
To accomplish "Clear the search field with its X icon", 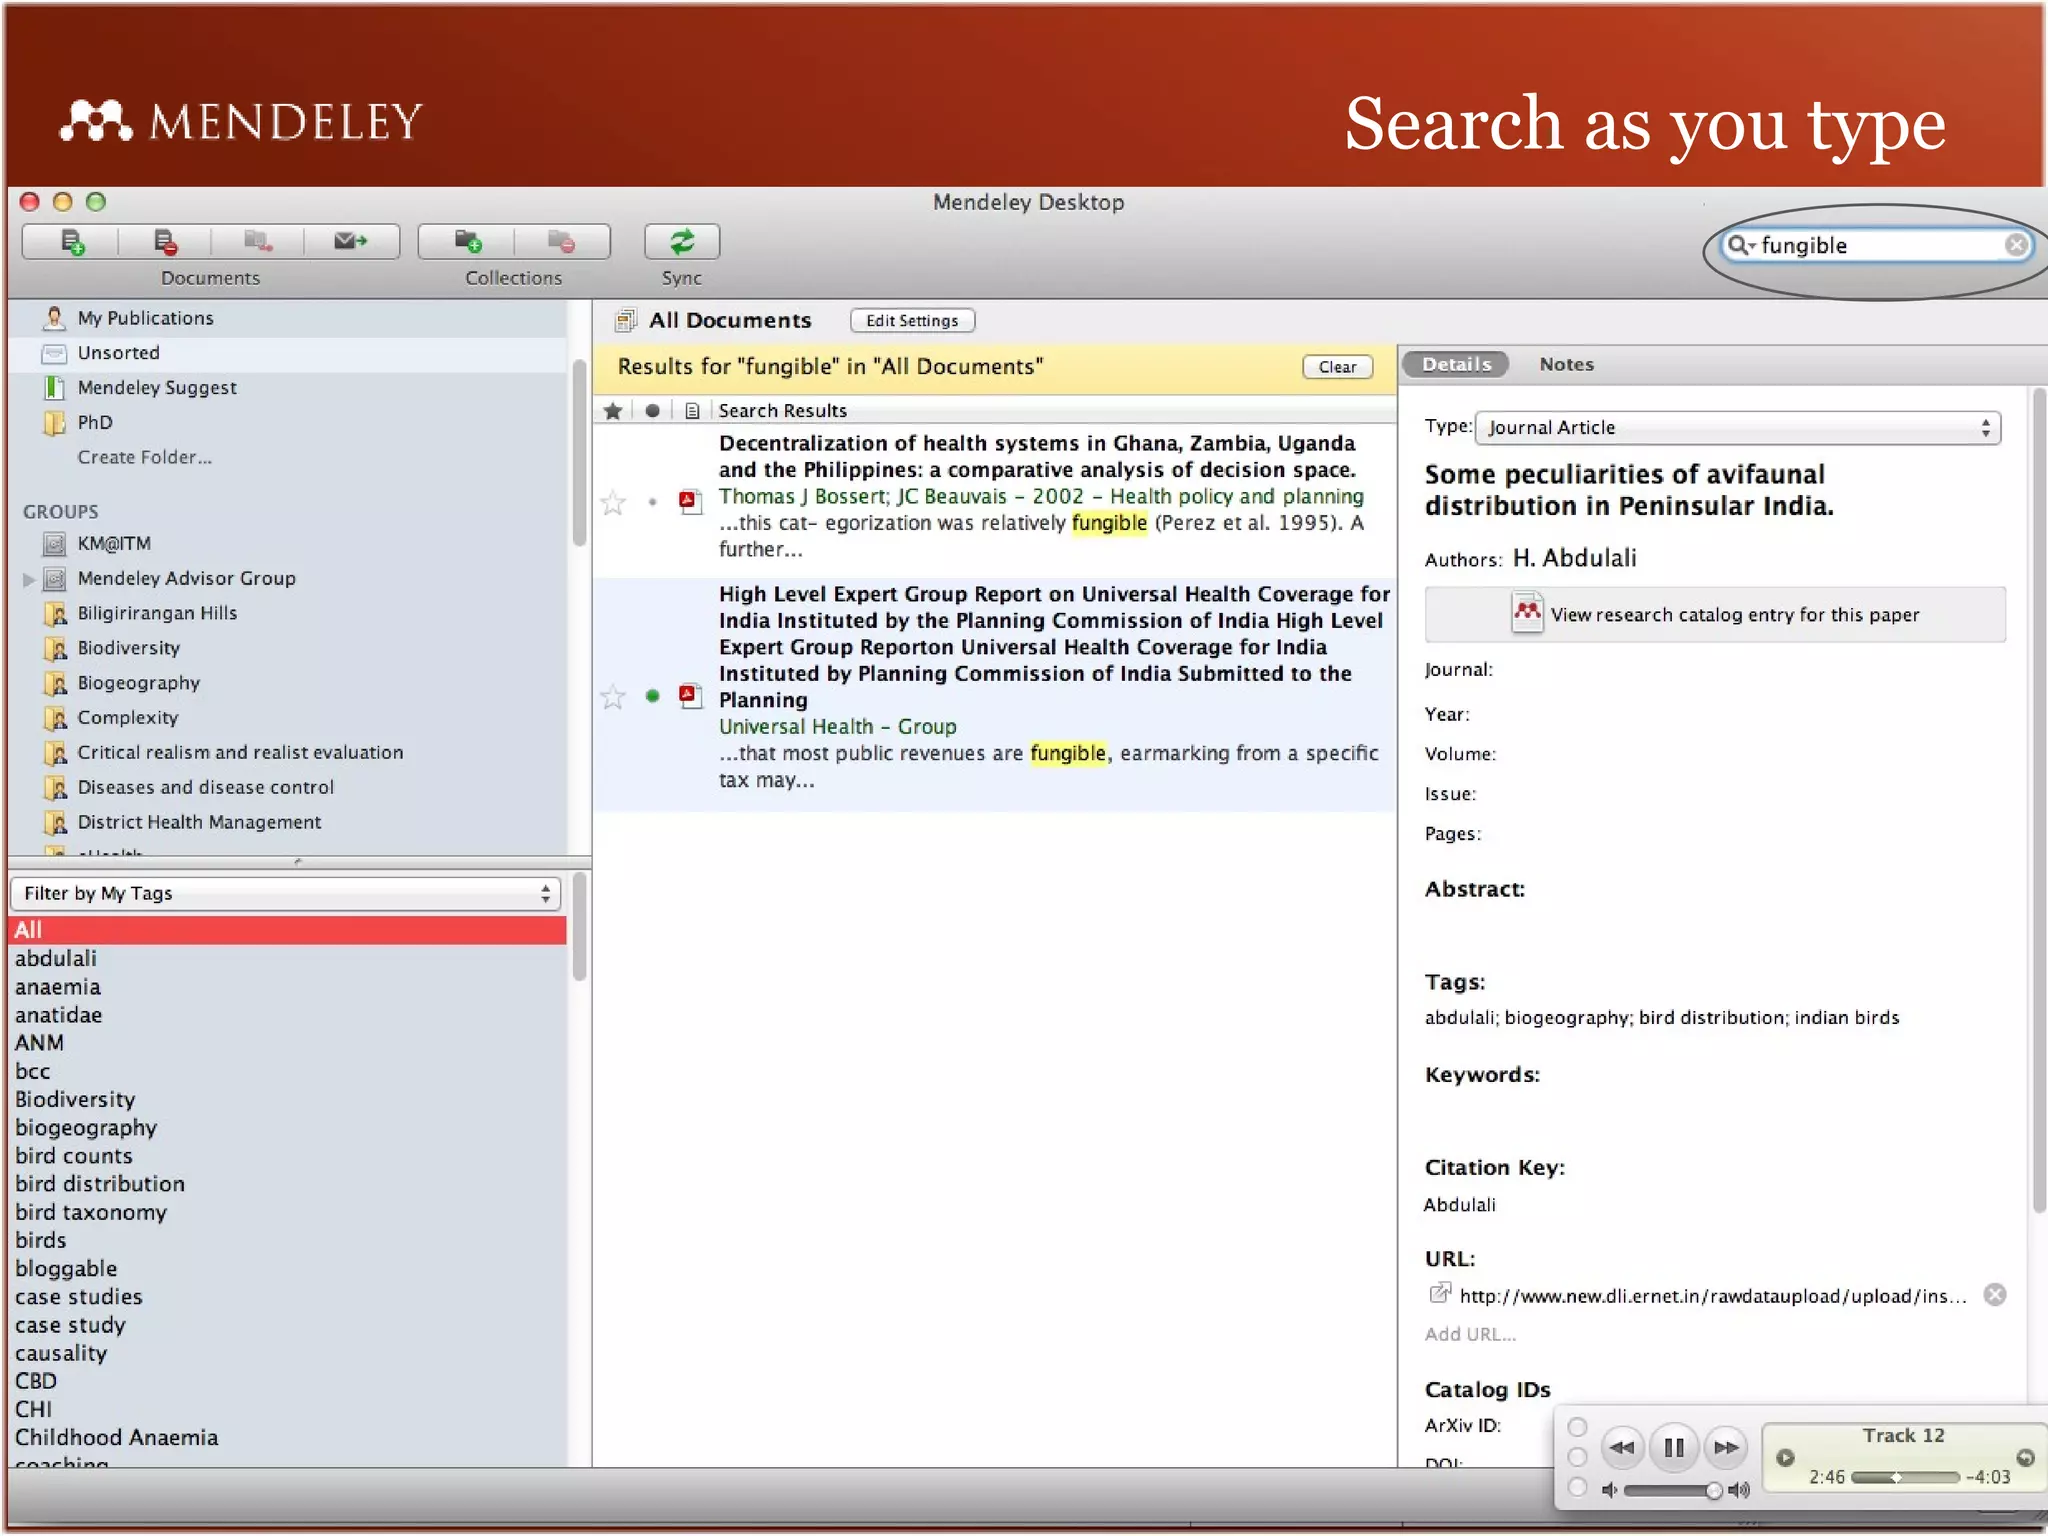I will coord(2015,245).
